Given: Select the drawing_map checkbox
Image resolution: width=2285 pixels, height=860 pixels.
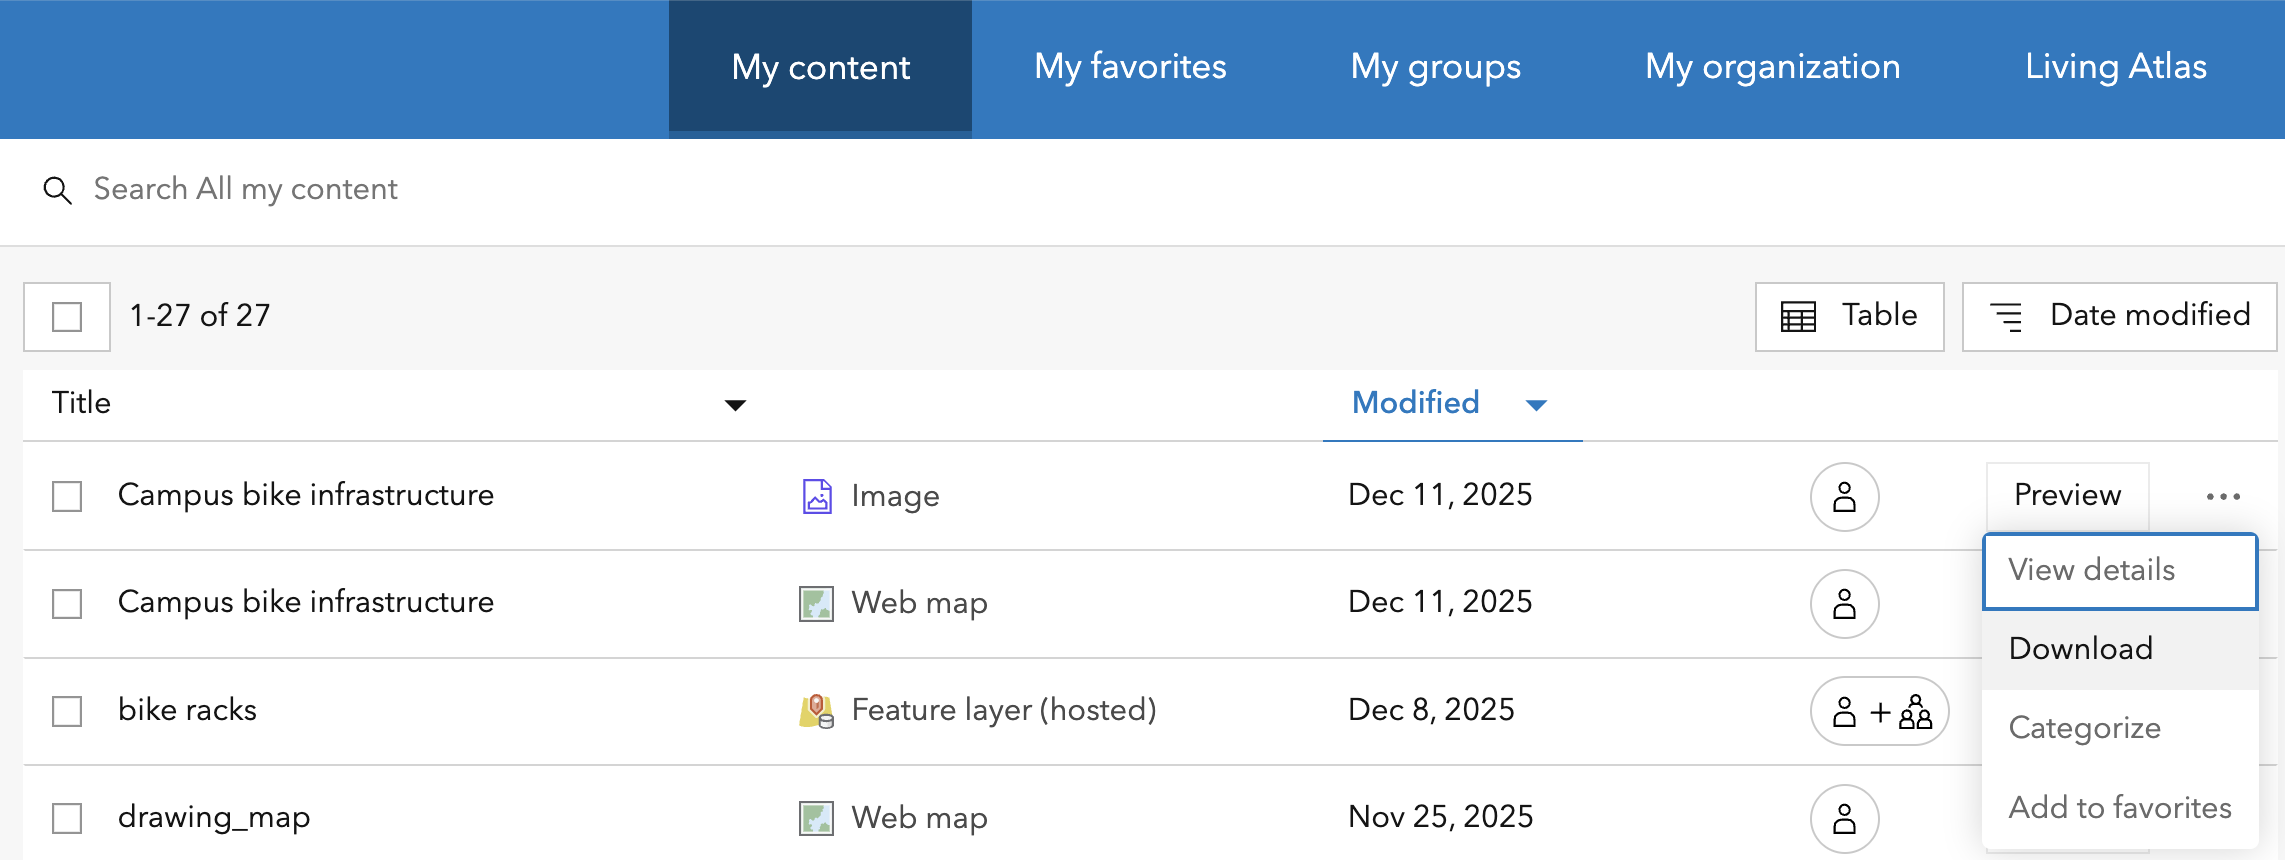Looking at the screenshot, I should pyautogui.click(x=67, y=818).
